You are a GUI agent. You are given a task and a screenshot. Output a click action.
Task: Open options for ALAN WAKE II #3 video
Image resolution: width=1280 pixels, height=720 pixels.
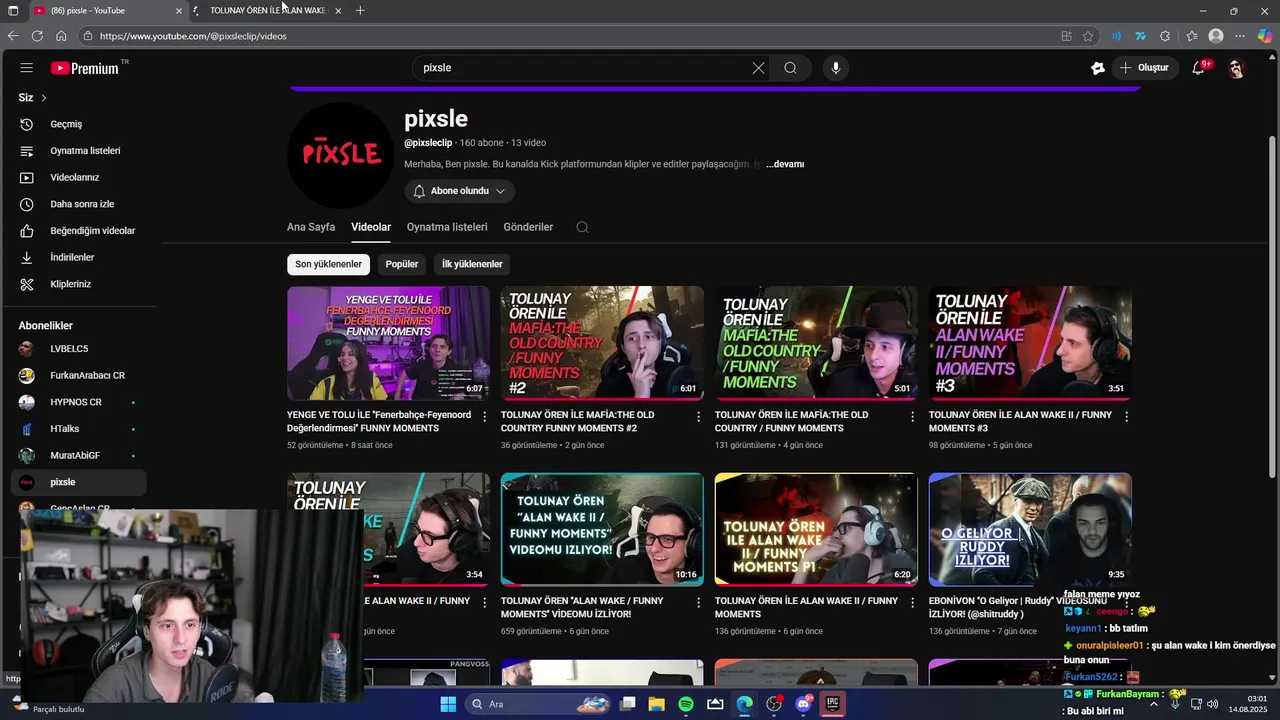point(1127,416)
